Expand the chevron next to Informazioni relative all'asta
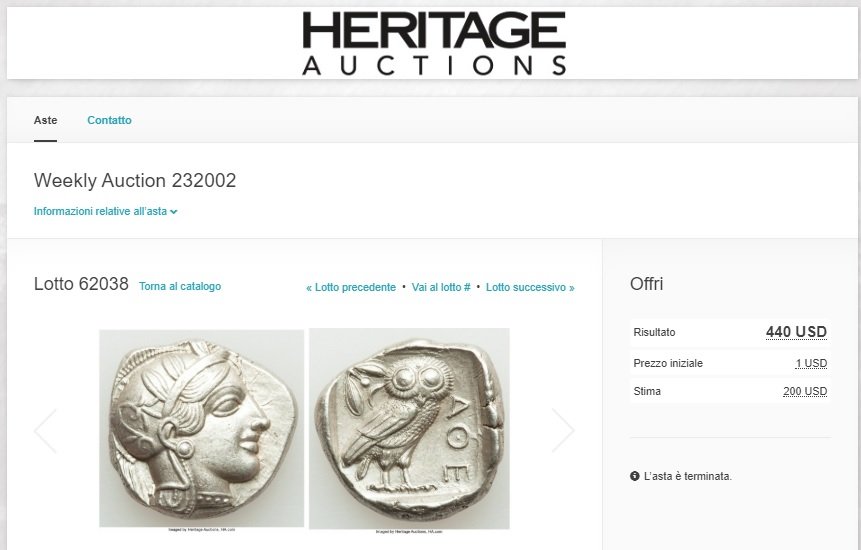 click(x=174, y=212)
